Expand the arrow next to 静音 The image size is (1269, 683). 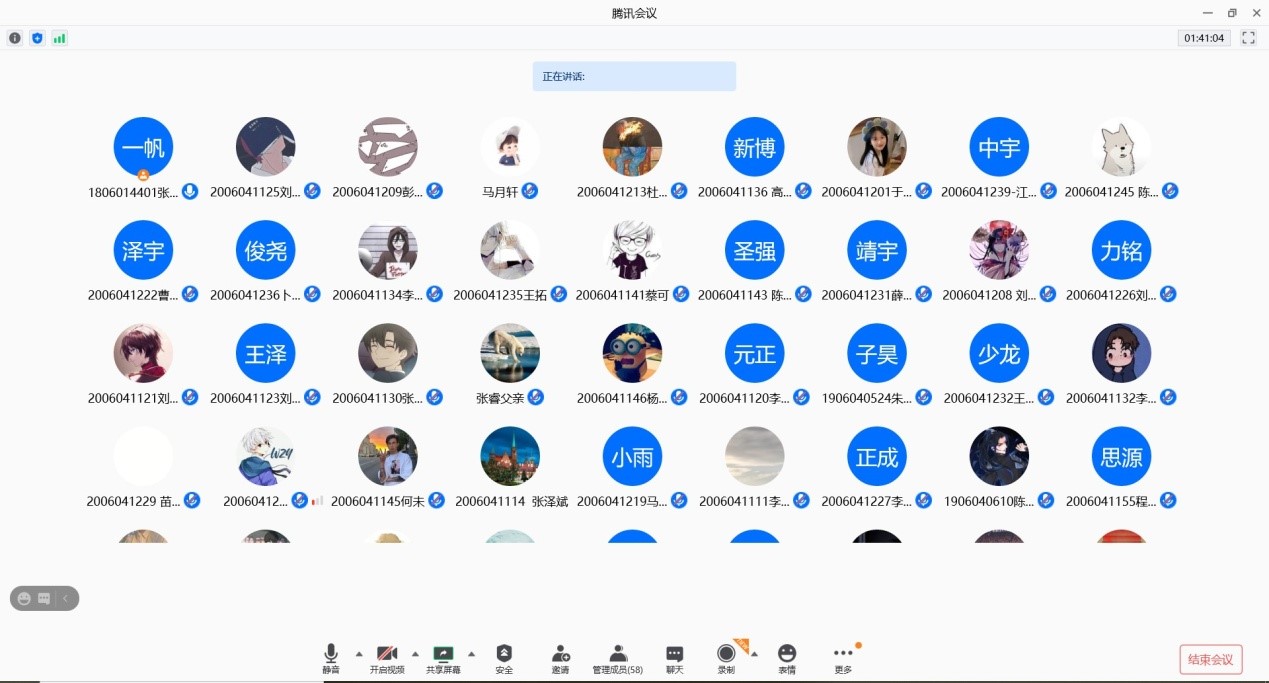coord(359,654)
